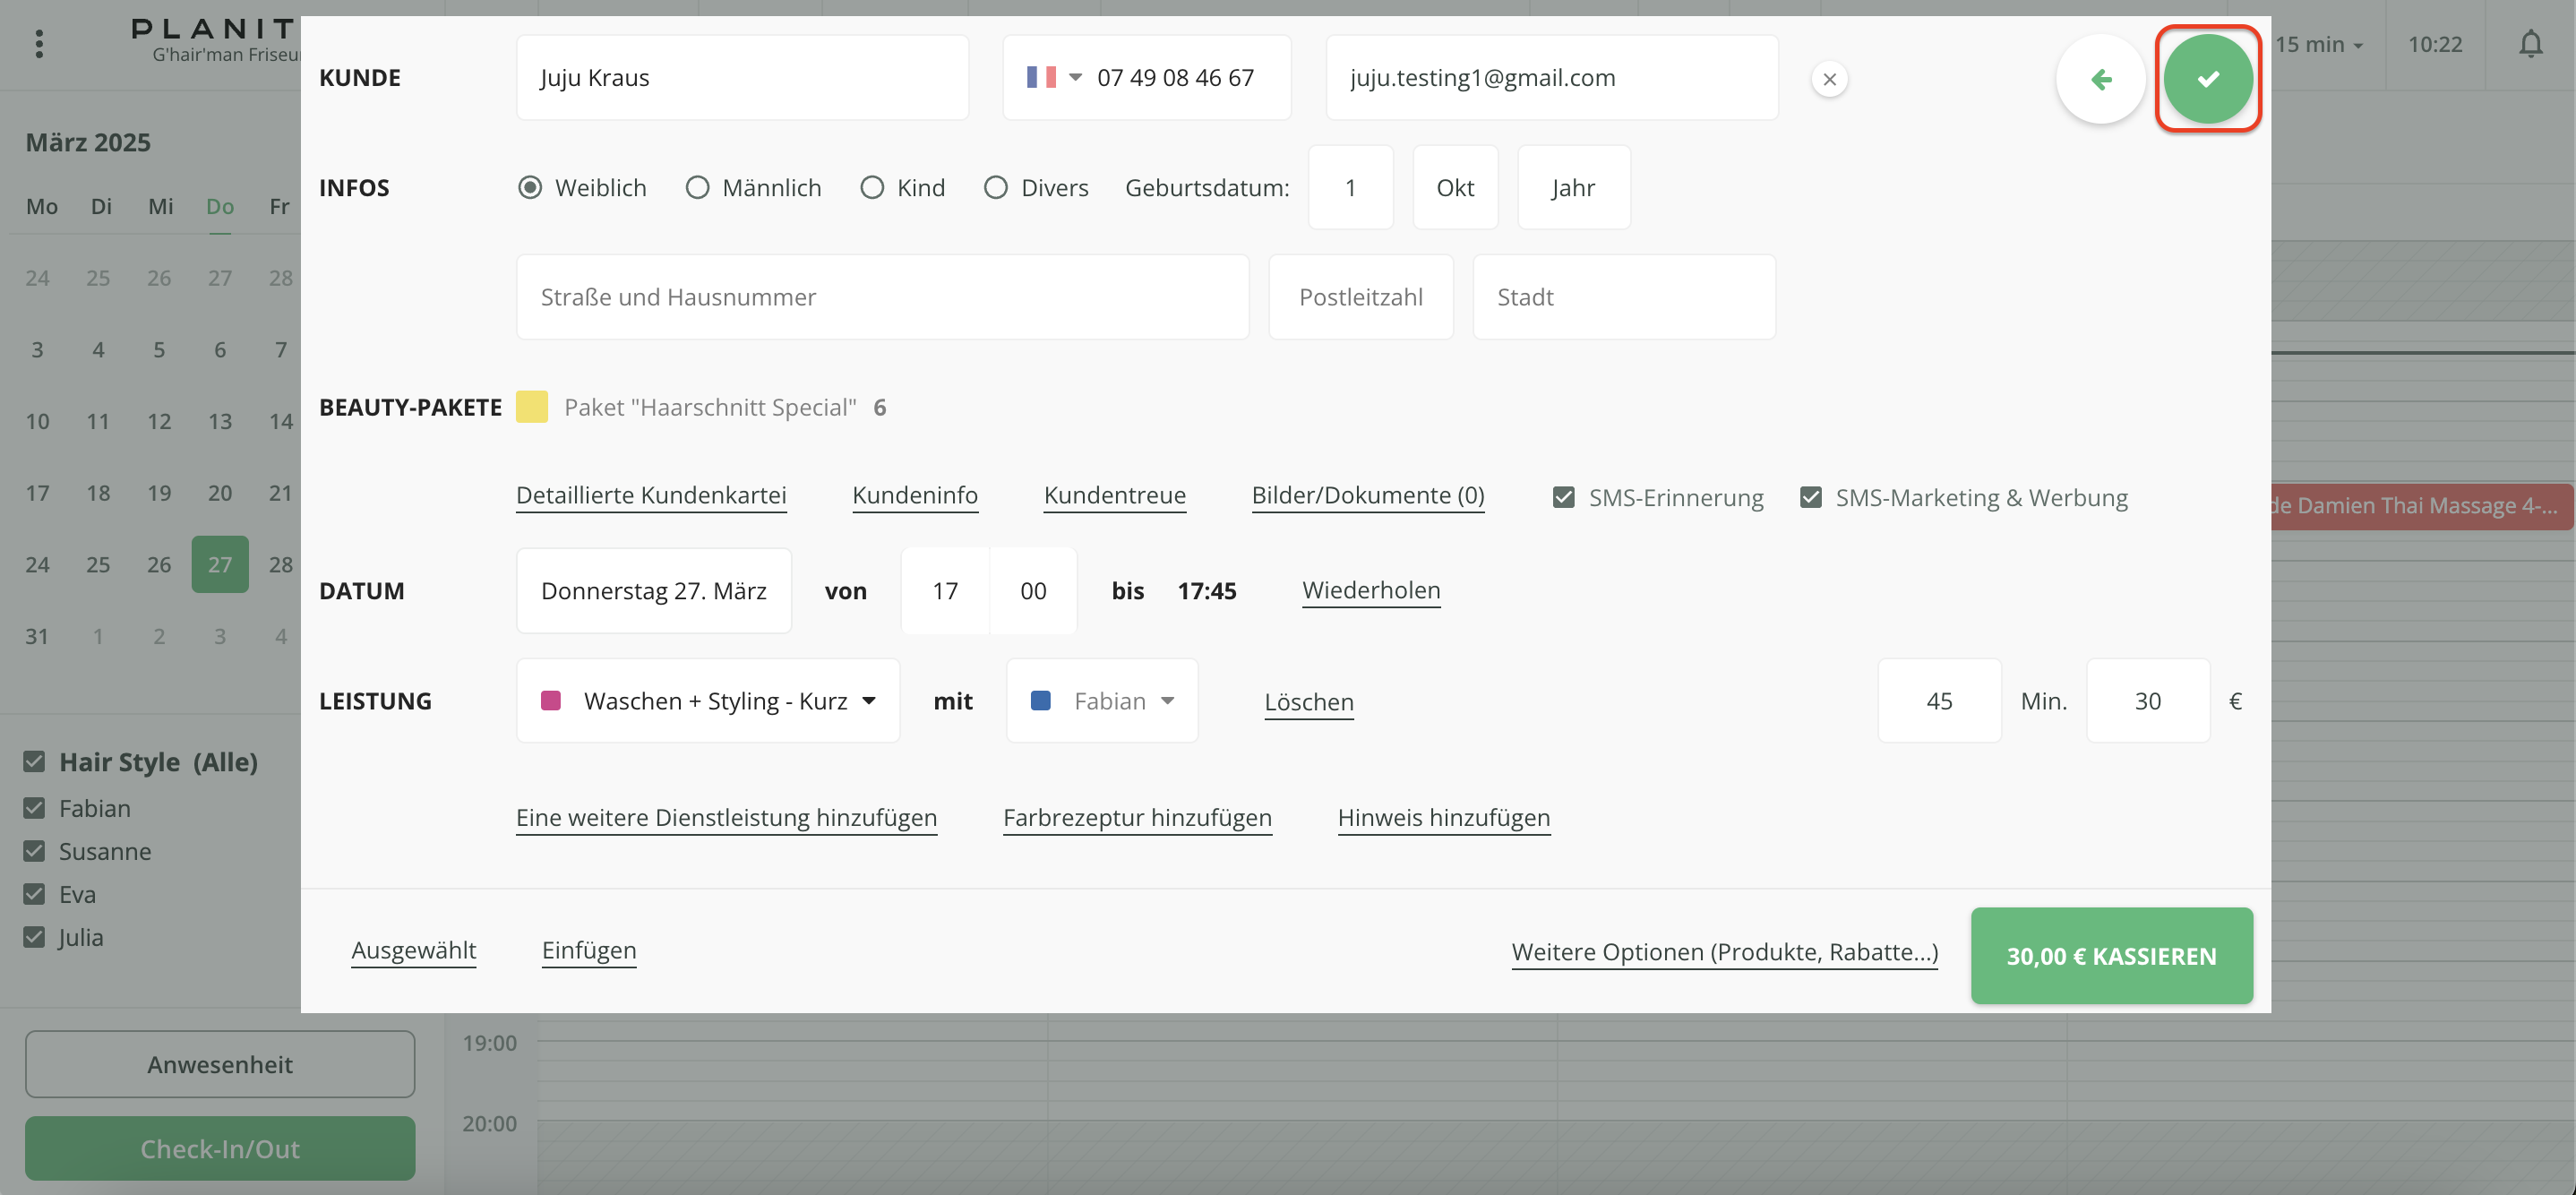Uncheck SMS-Marketing & Werbung
Viewport: 2576px width, 1195px height.
pyautogui.click(x=1810, y=497)
